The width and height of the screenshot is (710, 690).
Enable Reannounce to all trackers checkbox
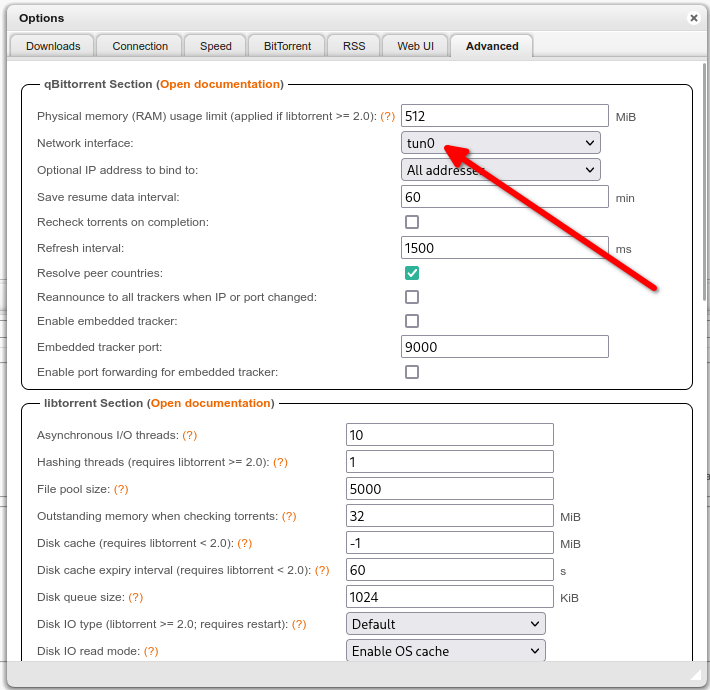(412, 297)
